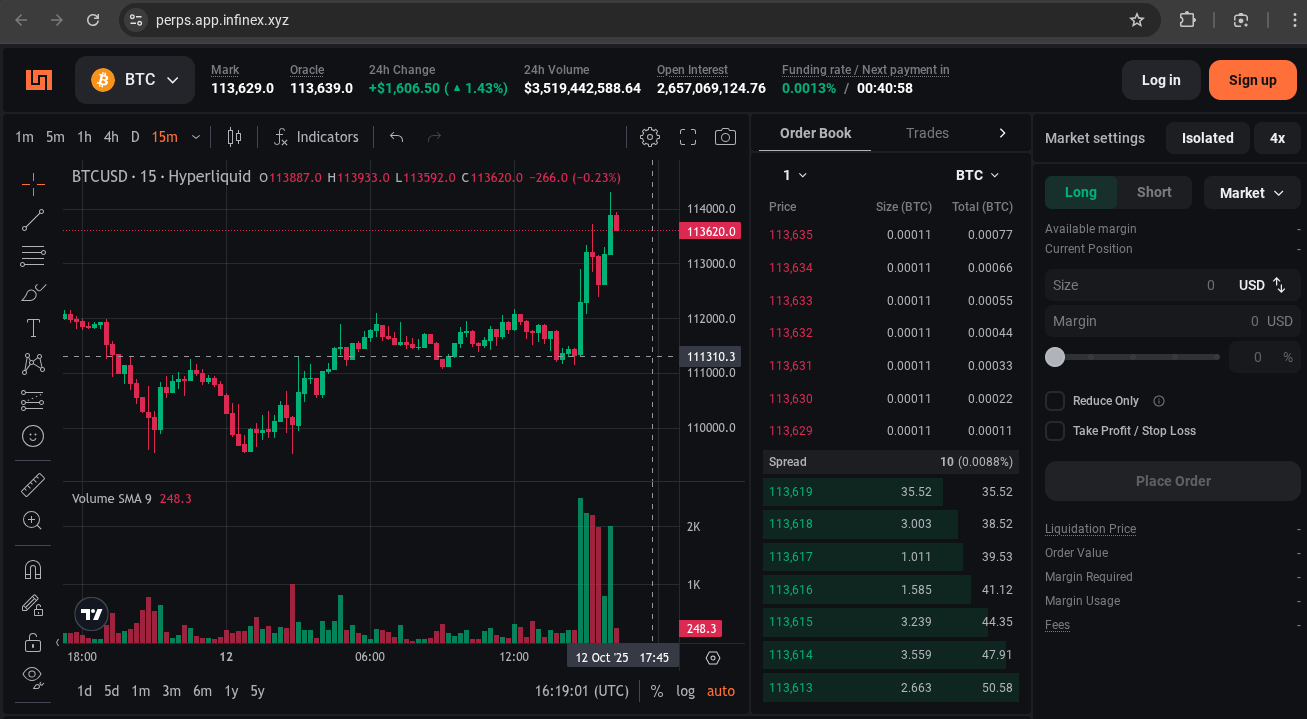
Task: Open the emoji icons tool
Action: [x=33, y=436]
